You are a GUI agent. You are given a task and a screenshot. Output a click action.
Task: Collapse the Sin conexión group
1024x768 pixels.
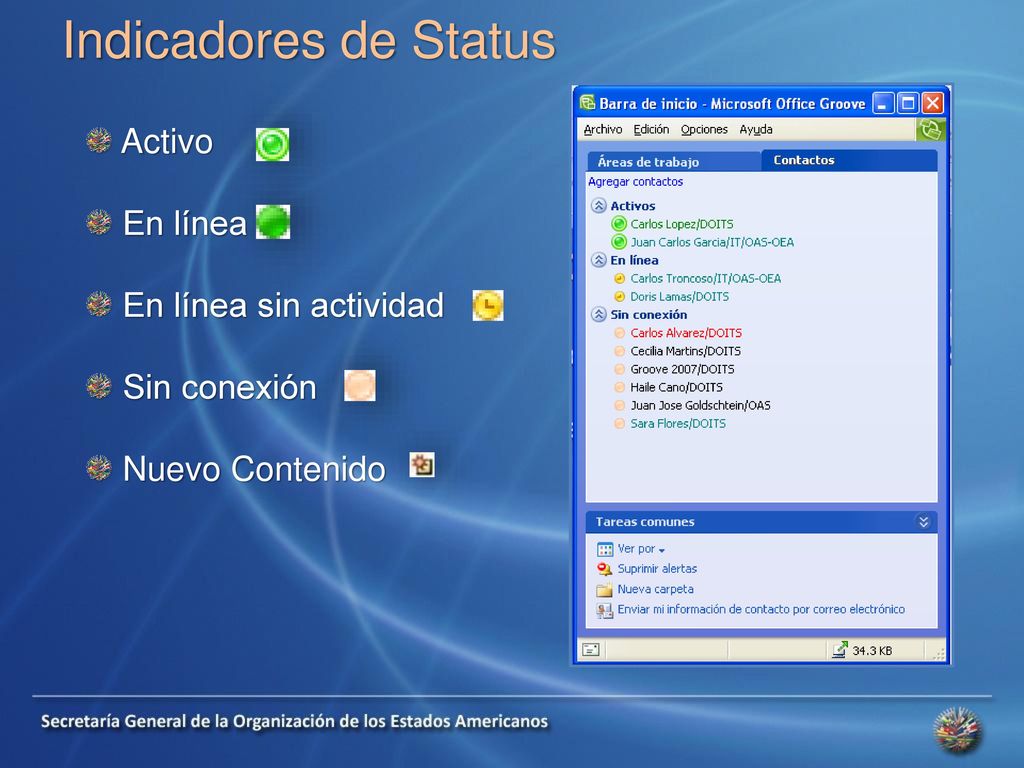tap(598, 314)
